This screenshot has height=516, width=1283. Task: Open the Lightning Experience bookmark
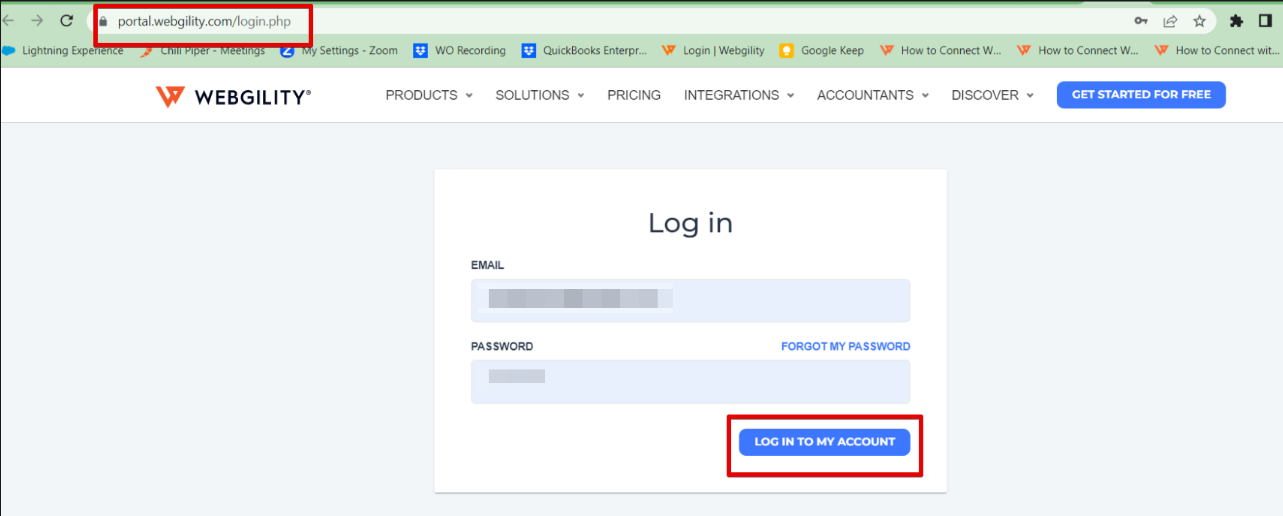[x=64, y=50]
